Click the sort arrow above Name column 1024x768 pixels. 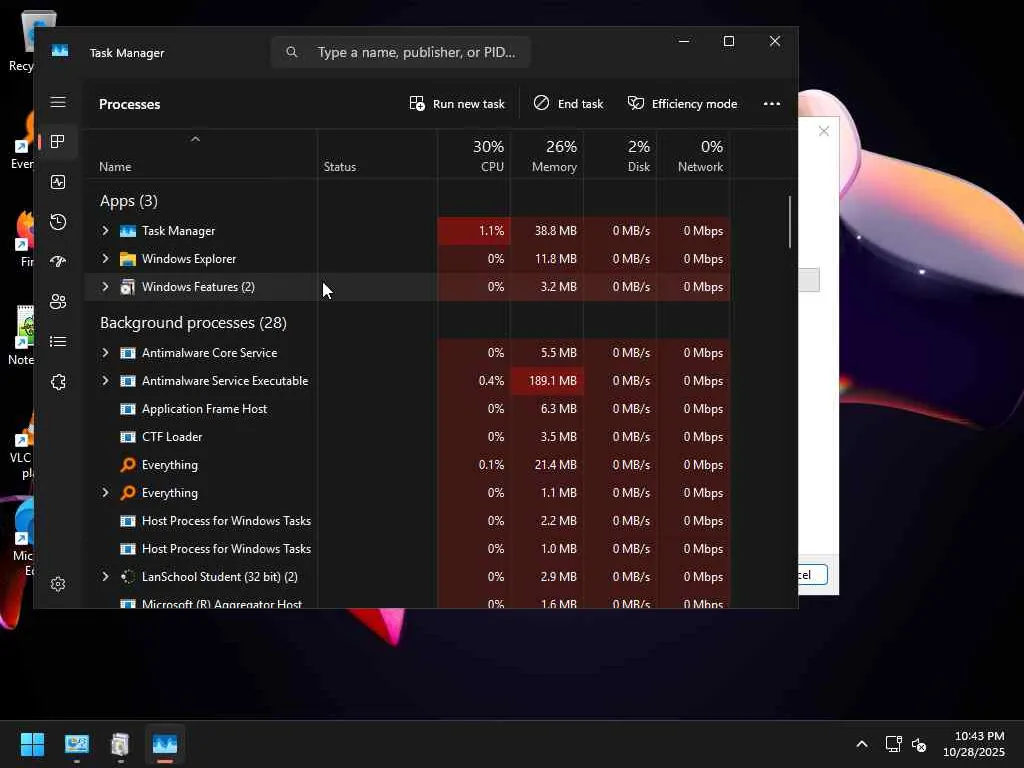point(195,139)
